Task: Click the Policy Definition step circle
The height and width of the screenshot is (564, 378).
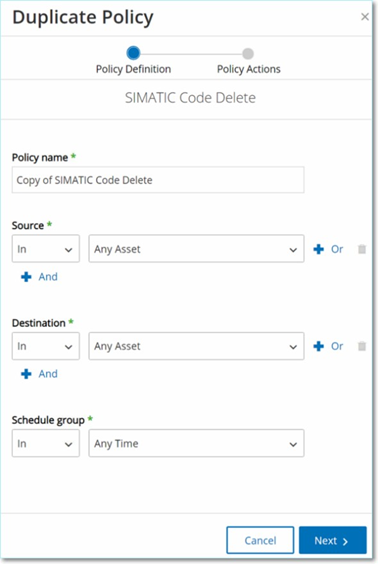Action: point(133,53)
